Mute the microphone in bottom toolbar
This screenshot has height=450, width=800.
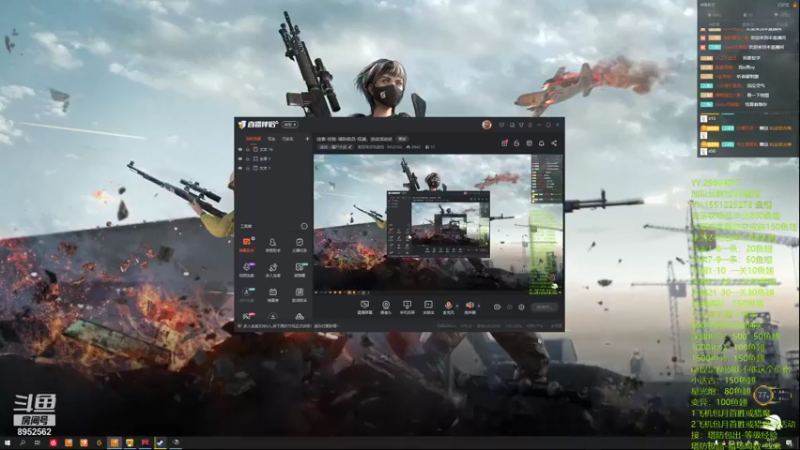point(448,307)
